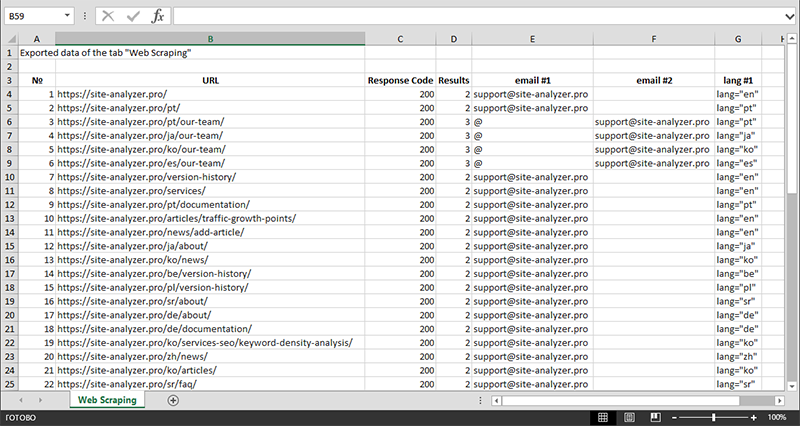
Task: Select column C header
Action: point(400,39)
